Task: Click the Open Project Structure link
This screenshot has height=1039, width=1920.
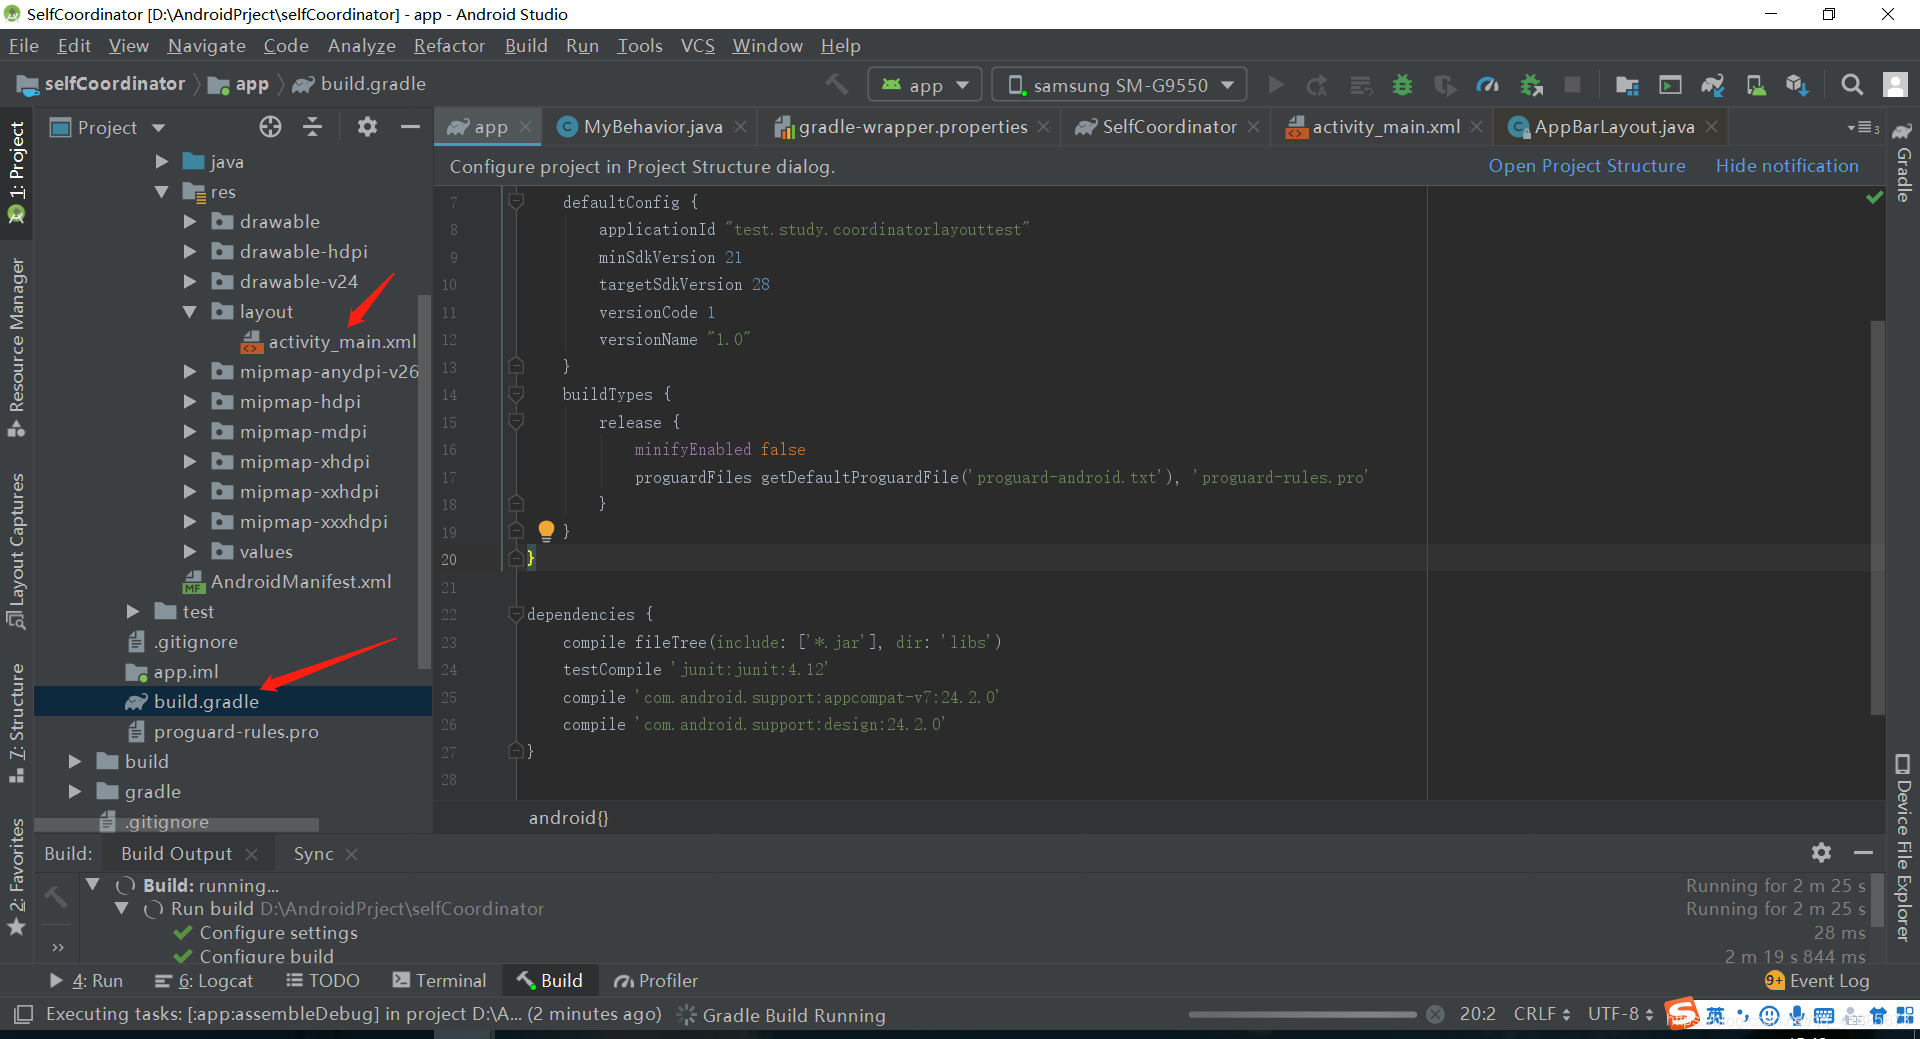Action: [1586, 166]
